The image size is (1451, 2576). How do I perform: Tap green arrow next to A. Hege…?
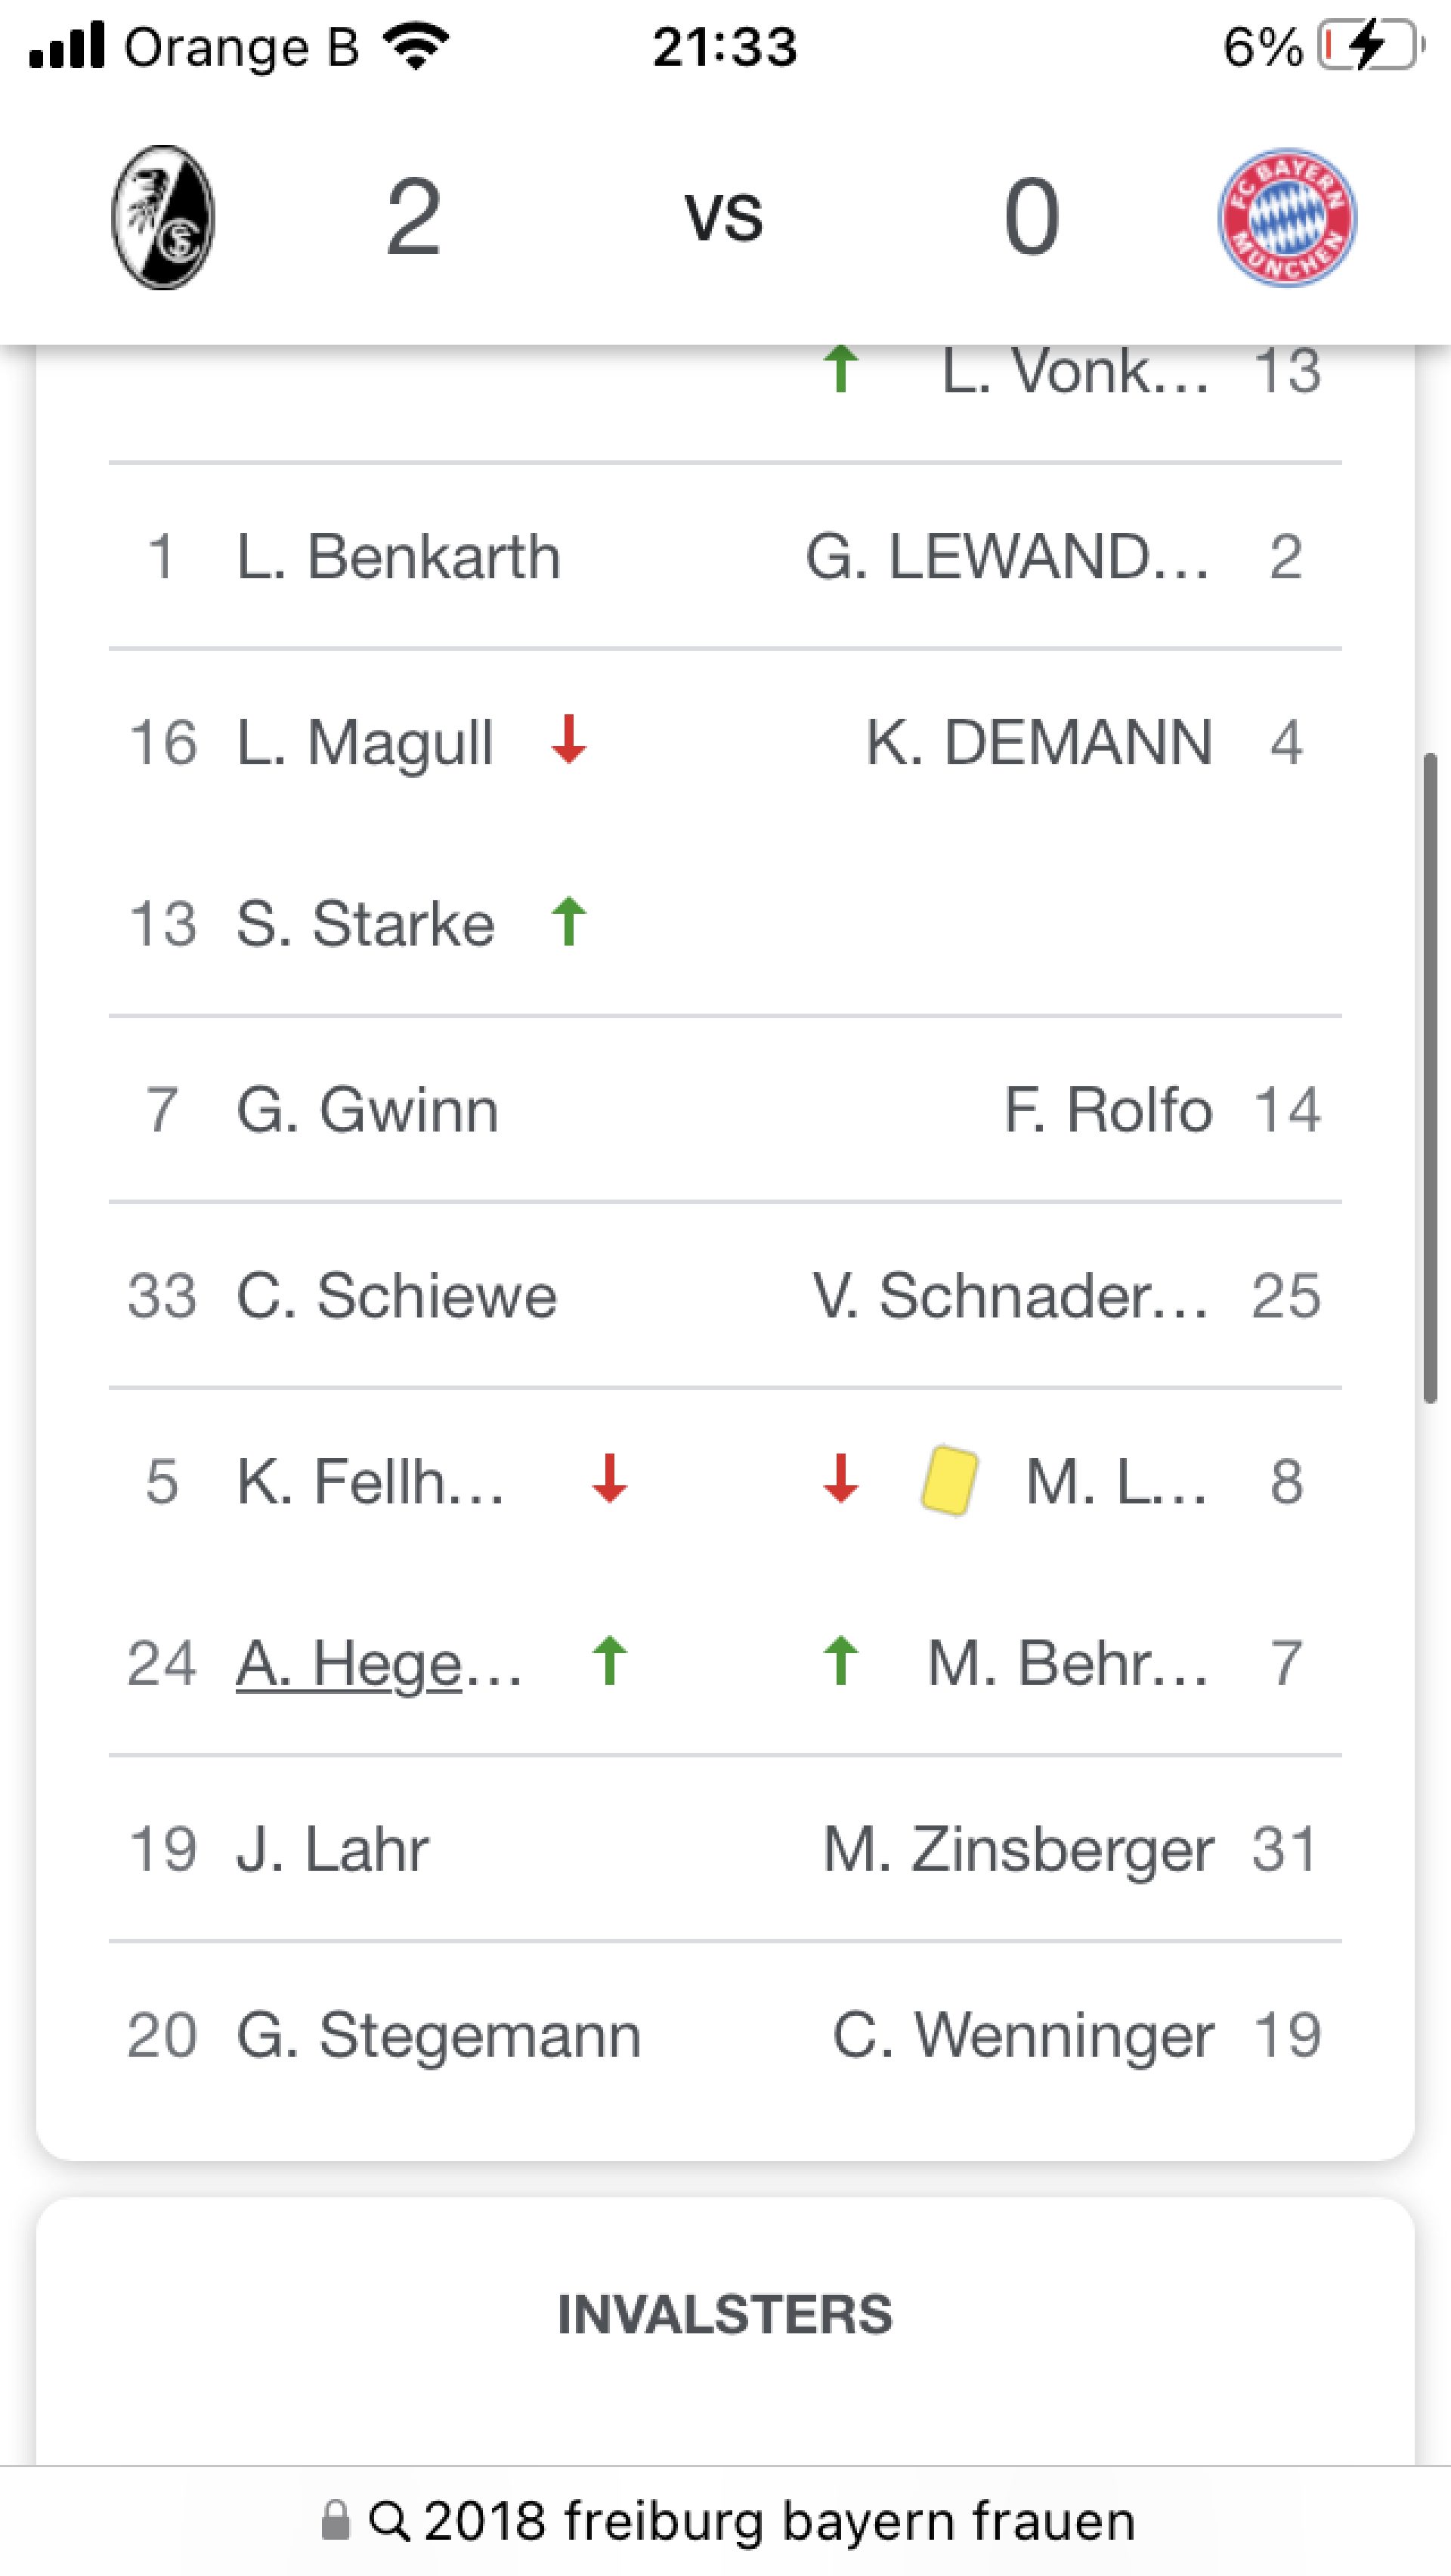[x=609, y=1661]
